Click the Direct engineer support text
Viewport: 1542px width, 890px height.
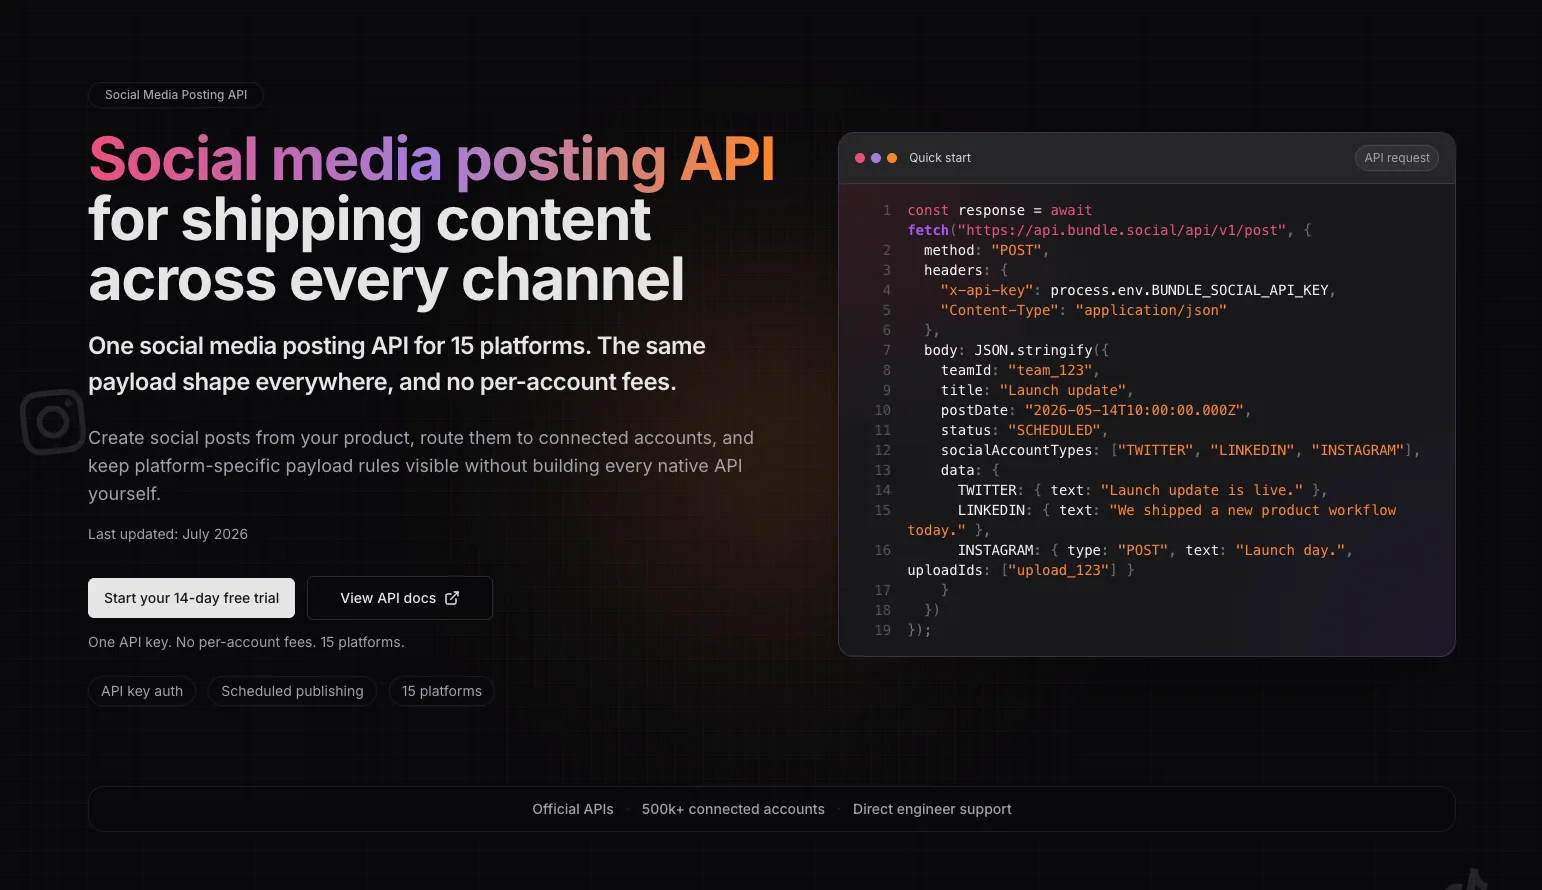(932, 809)
